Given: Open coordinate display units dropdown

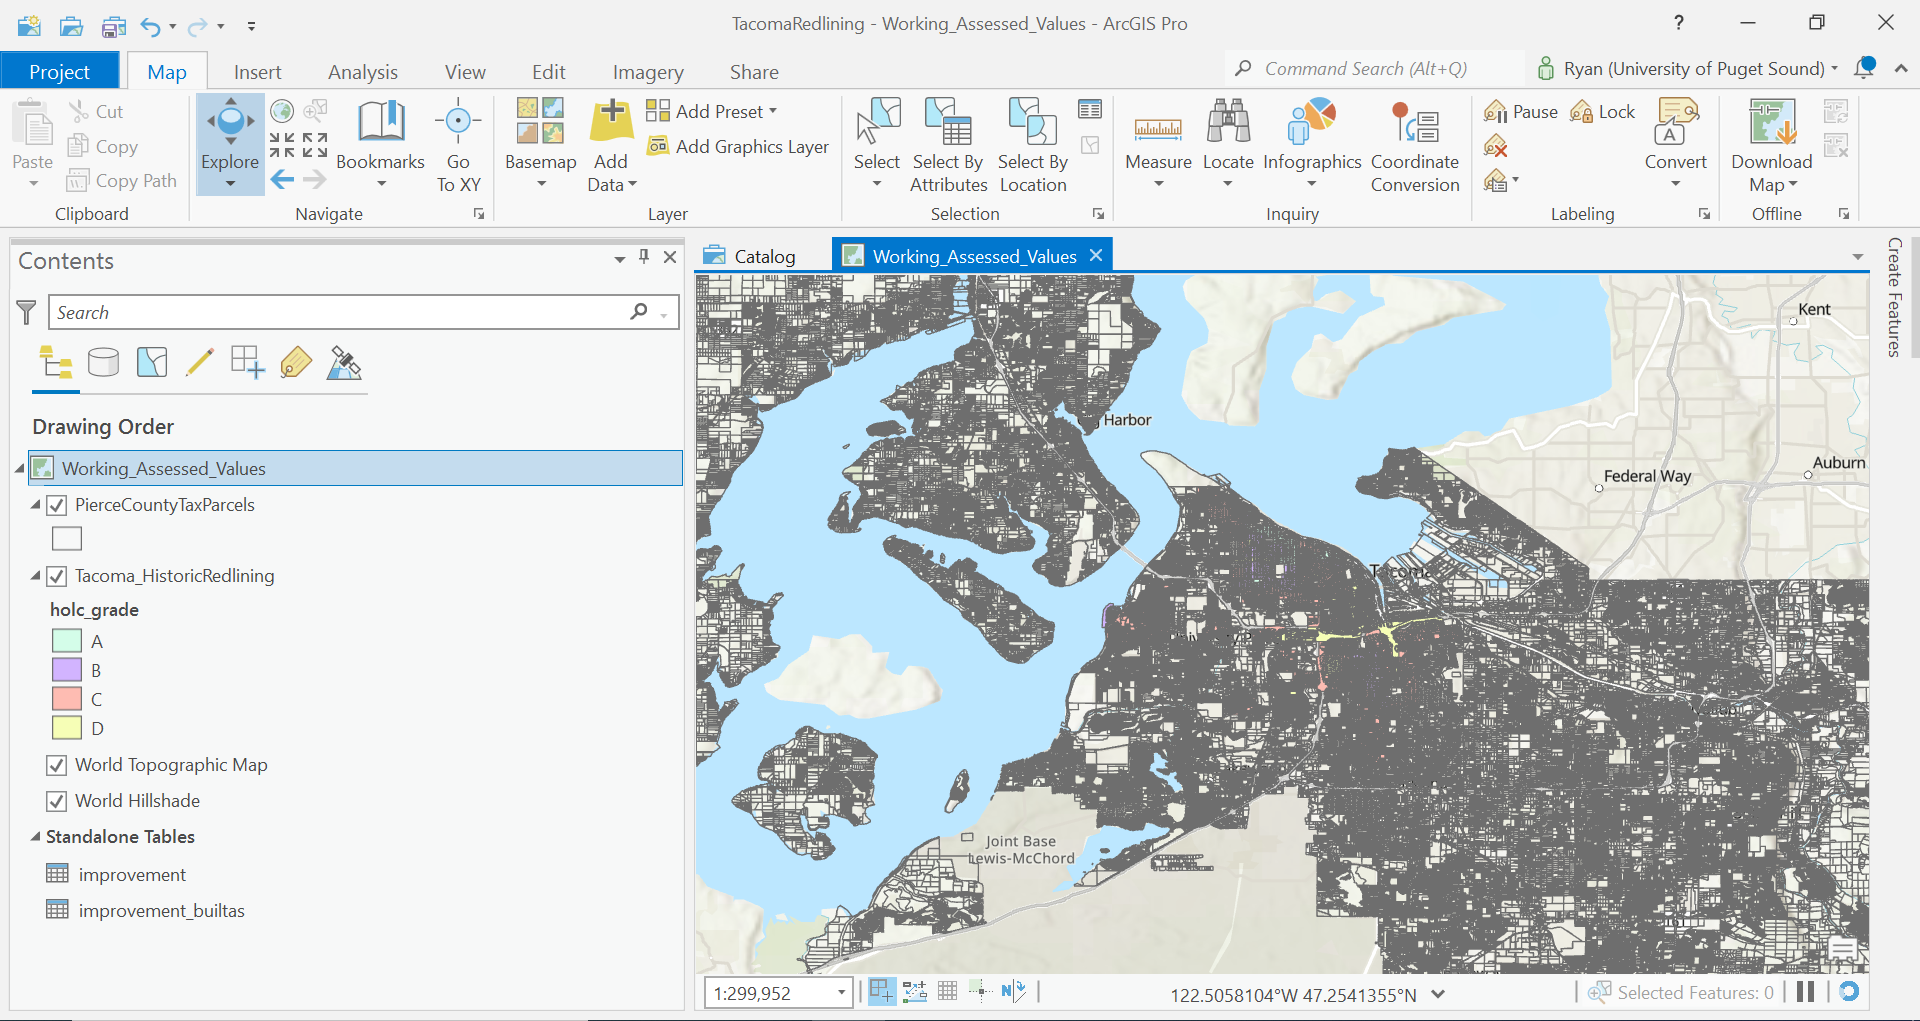Looking at the screenshot, I should pyautogui.click(x=1438, y=994).
